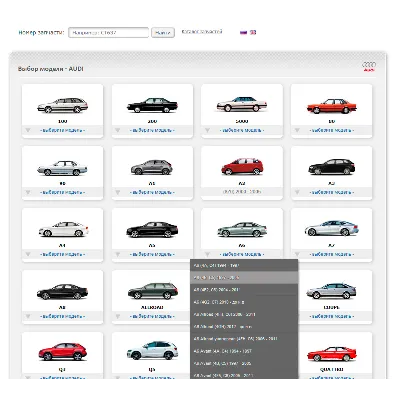Click red Audi A2 car image

click(x=242, y=166)
